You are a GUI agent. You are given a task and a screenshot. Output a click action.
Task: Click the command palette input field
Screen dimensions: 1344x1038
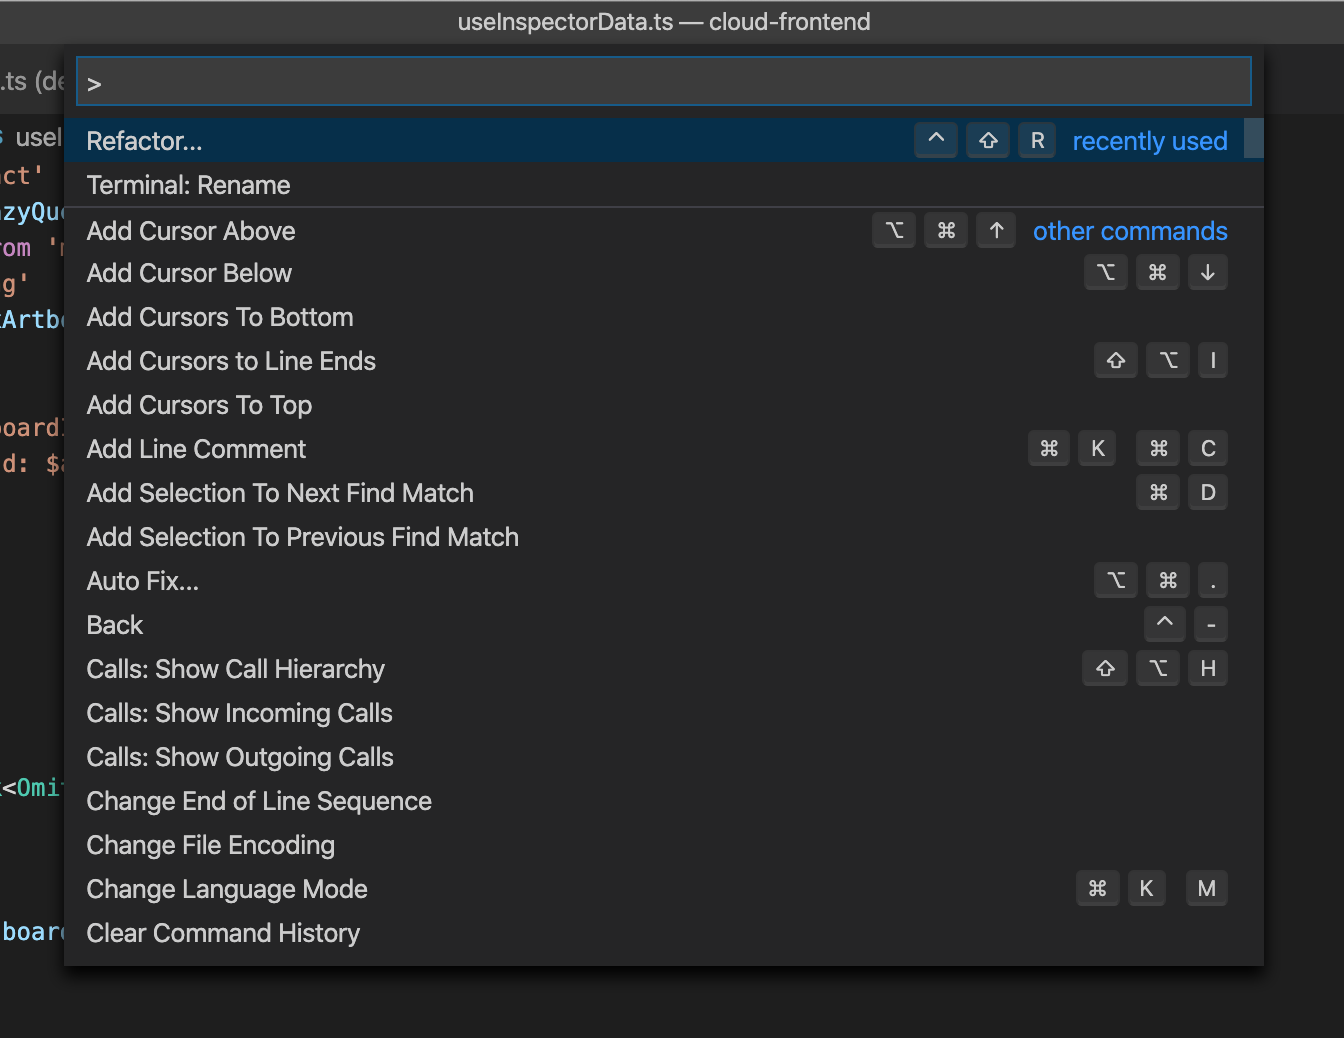tap(663, 81)
